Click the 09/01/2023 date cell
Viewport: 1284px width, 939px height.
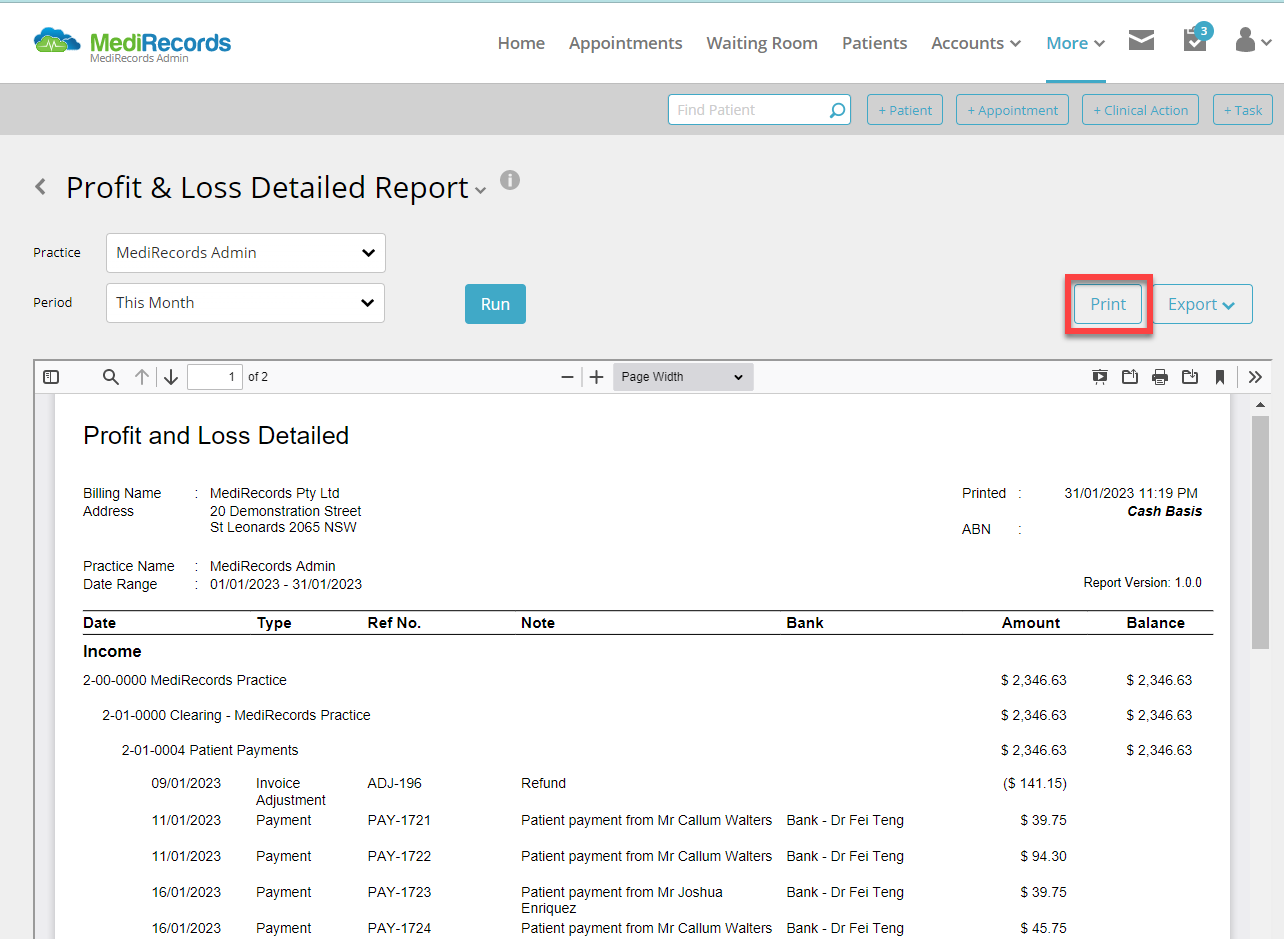coord(186,783)
